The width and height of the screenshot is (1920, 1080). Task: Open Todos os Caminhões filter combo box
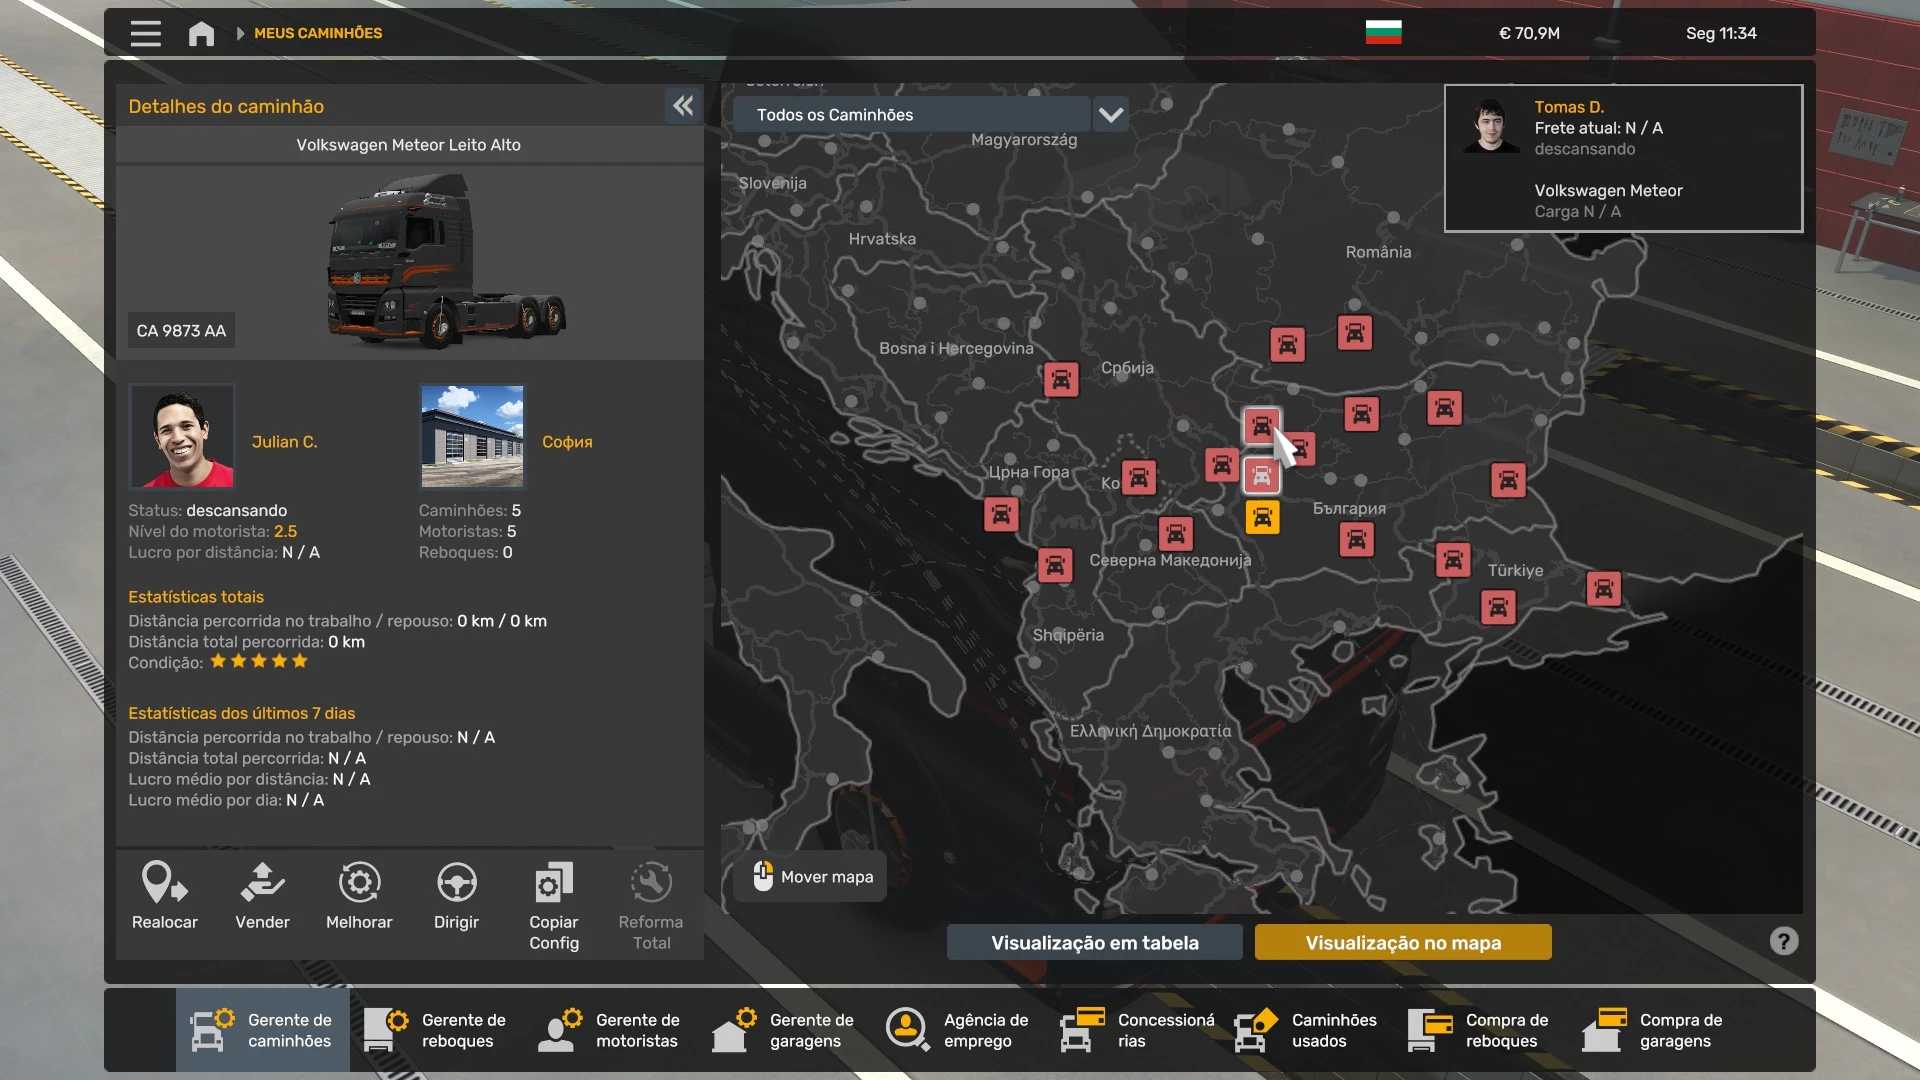pyautogui.click(x=912, y=115)
